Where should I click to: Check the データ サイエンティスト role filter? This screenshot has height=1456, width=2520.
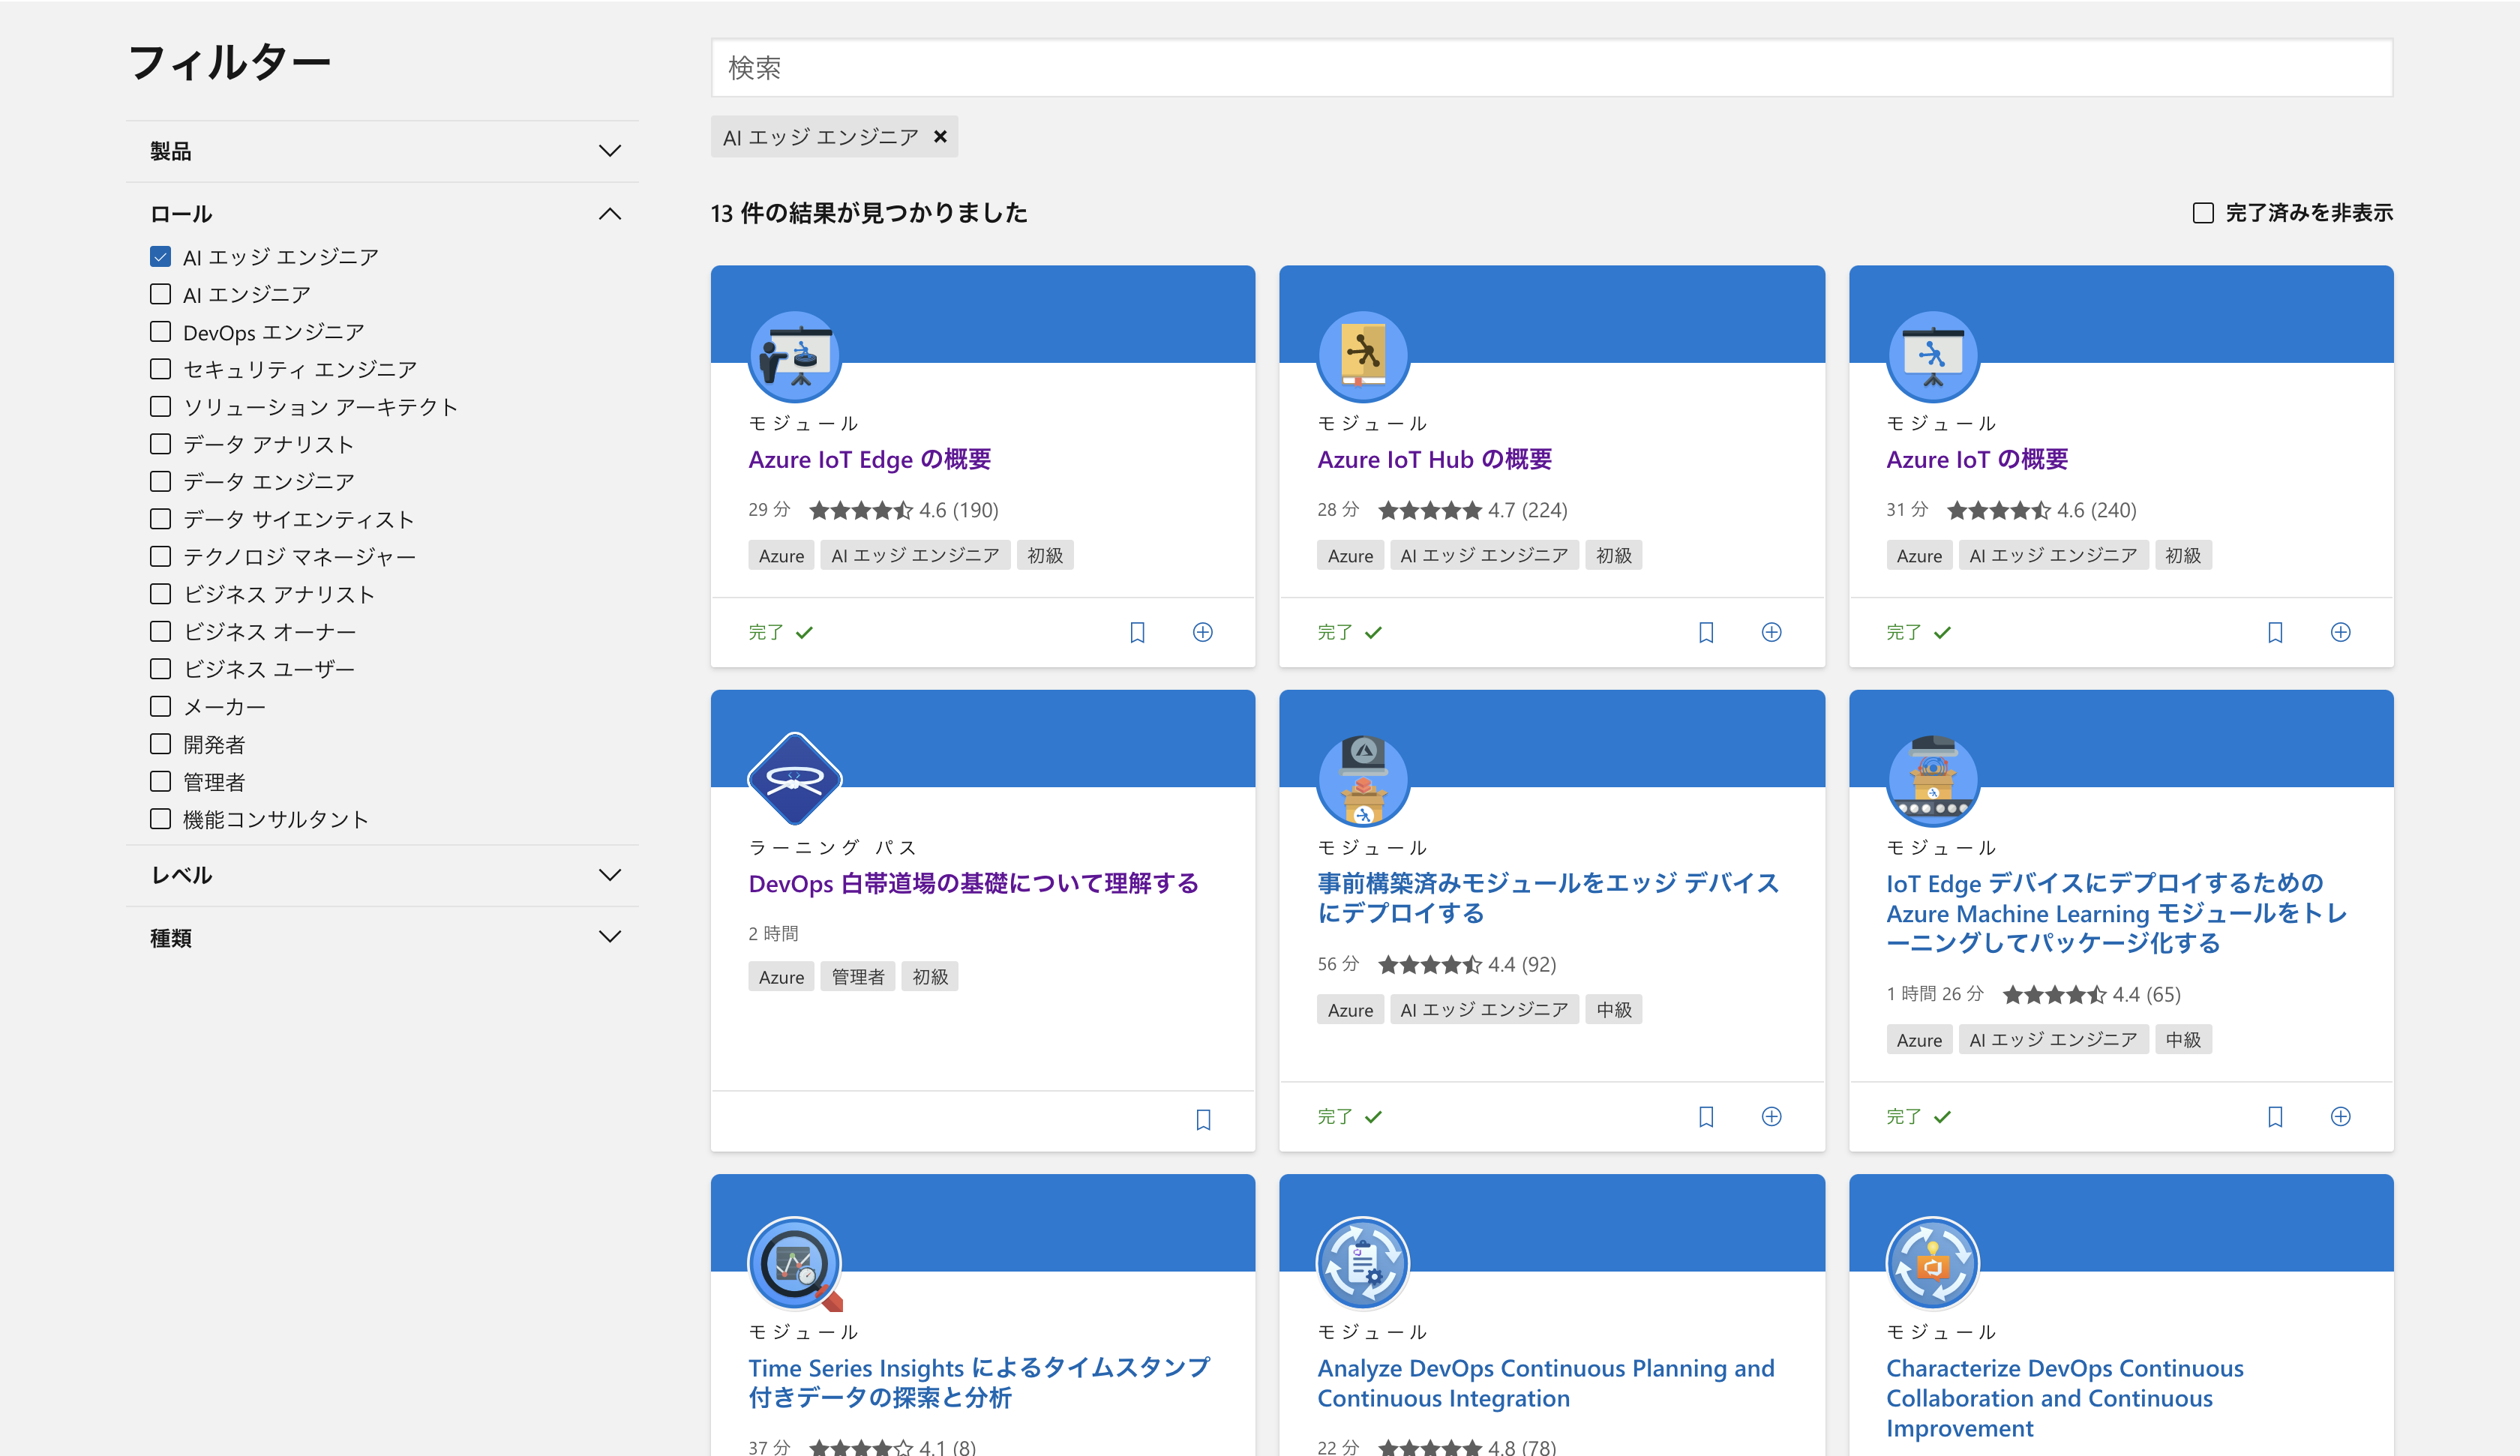(x=160, y=519)
